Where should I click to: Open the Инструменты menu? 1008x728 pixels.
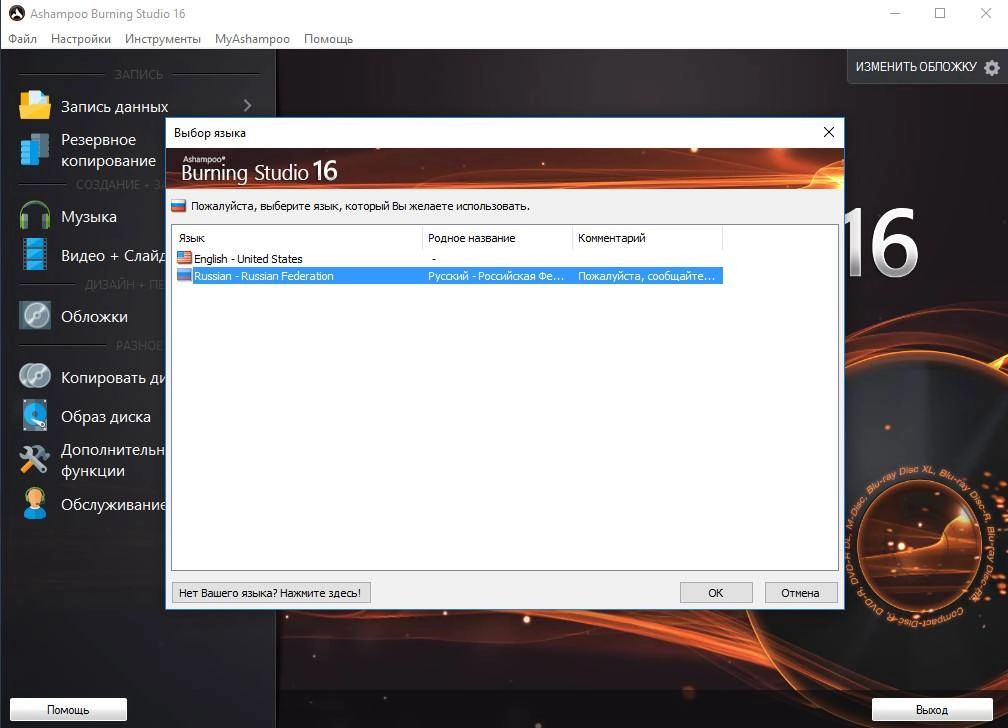tap(163, 39)
